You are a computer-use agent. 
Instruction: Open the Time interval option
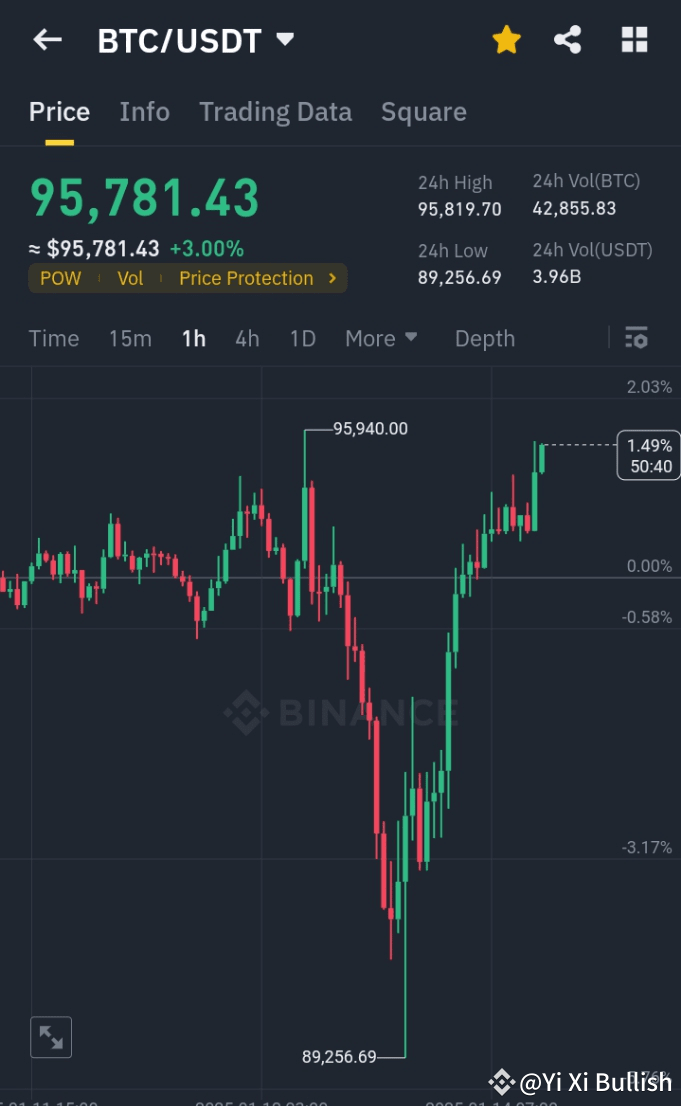53,338
